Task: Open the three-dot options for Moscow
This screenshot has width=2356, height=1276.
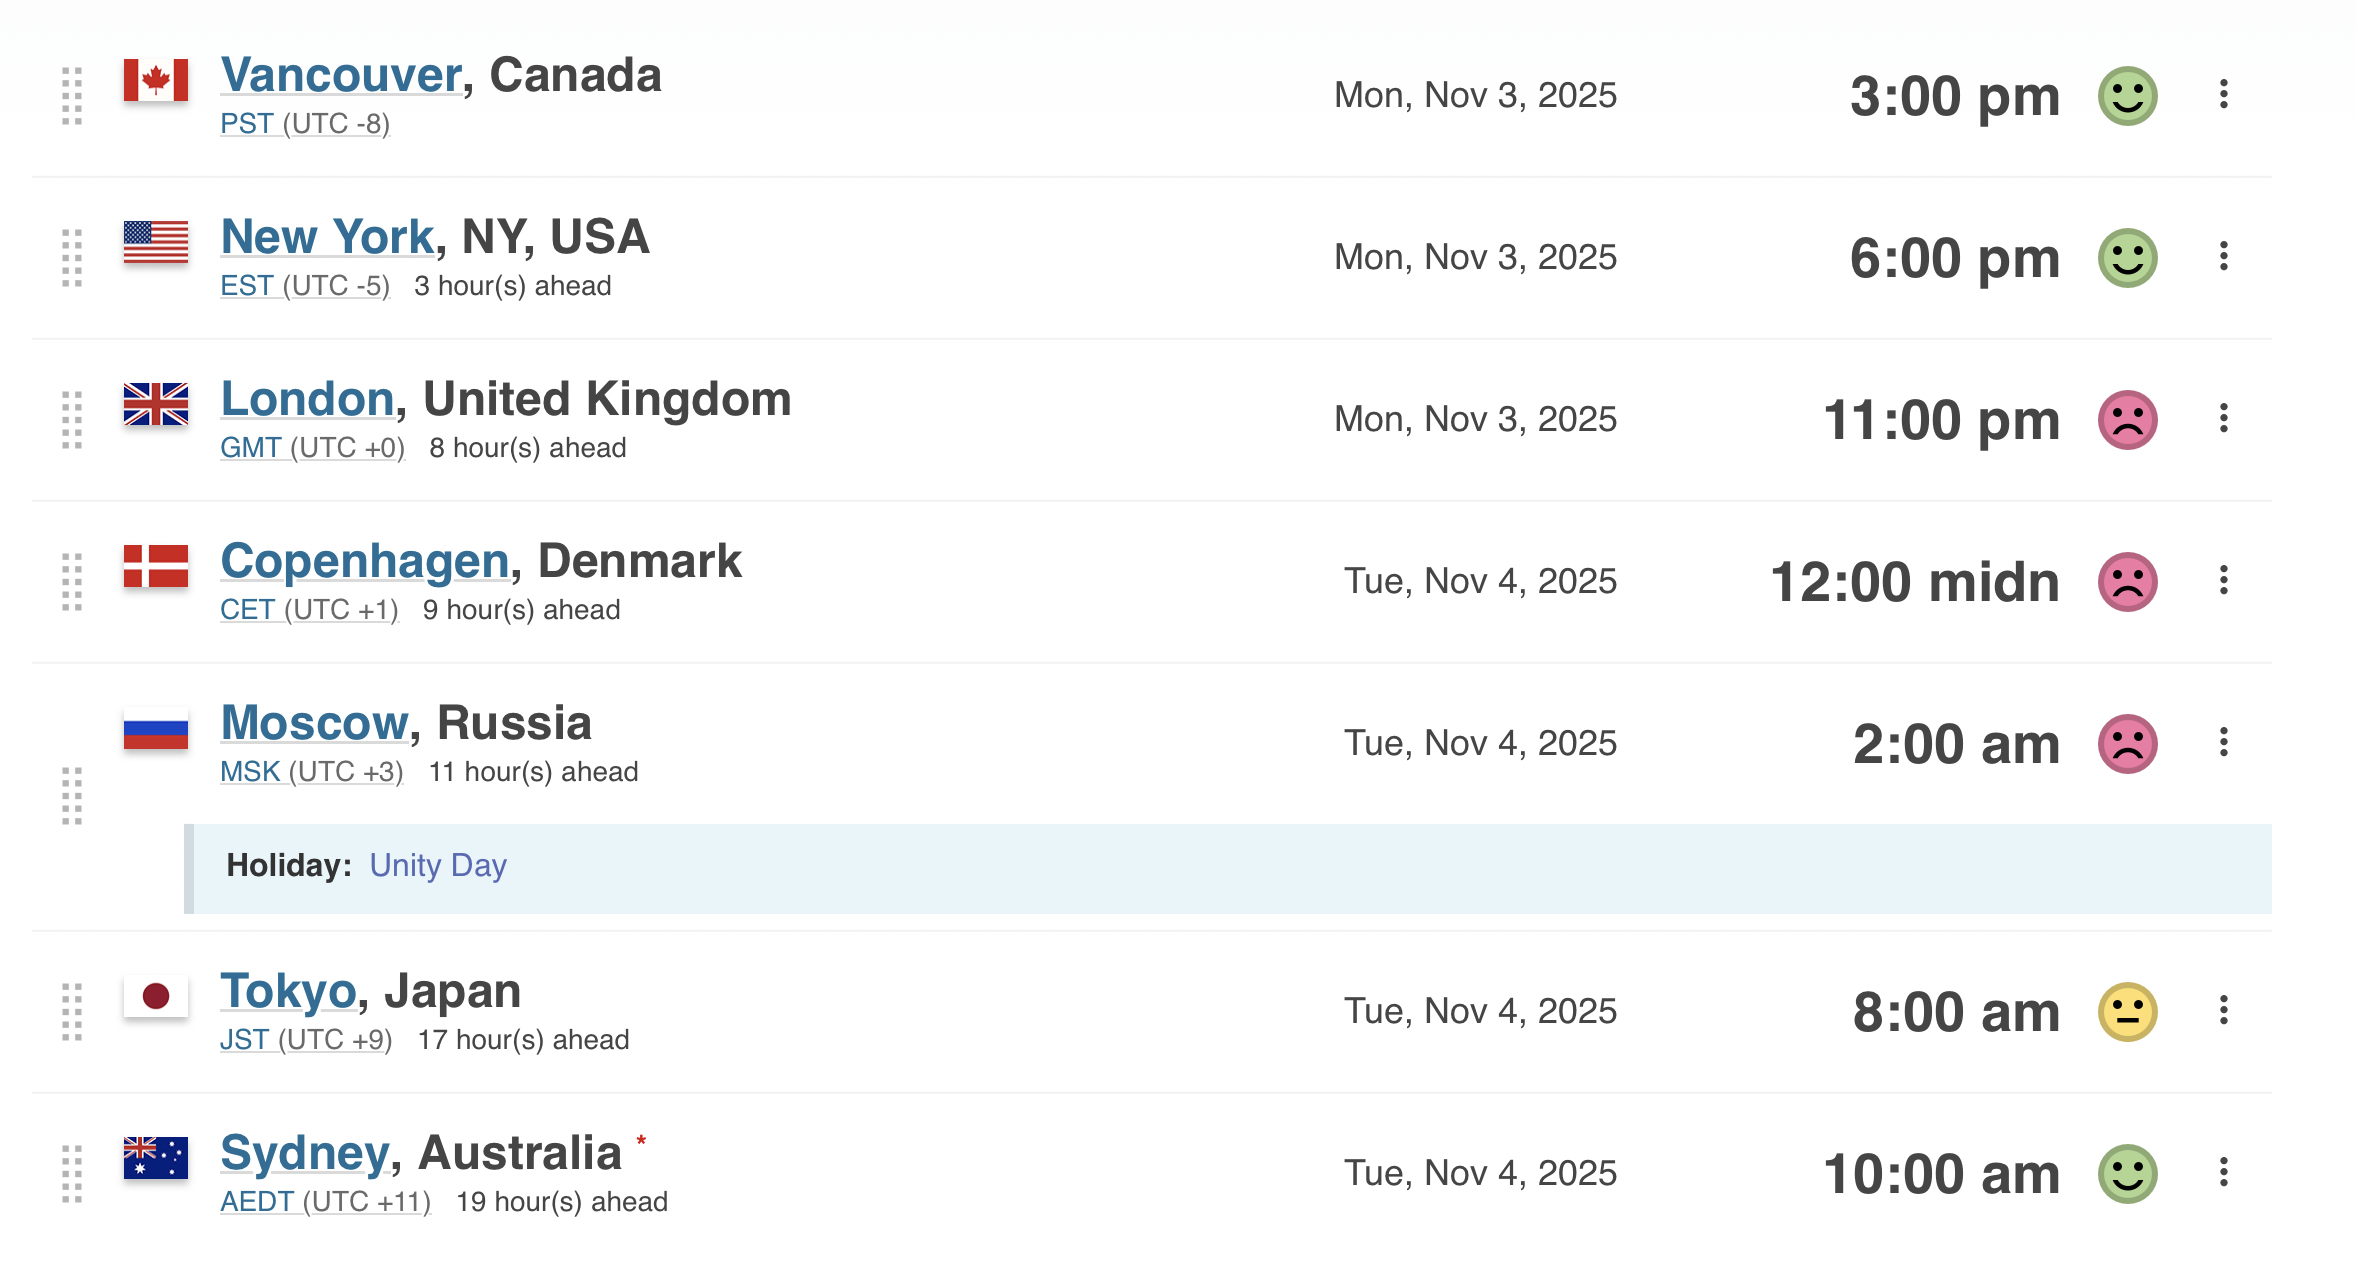Action: [2223, 743]
